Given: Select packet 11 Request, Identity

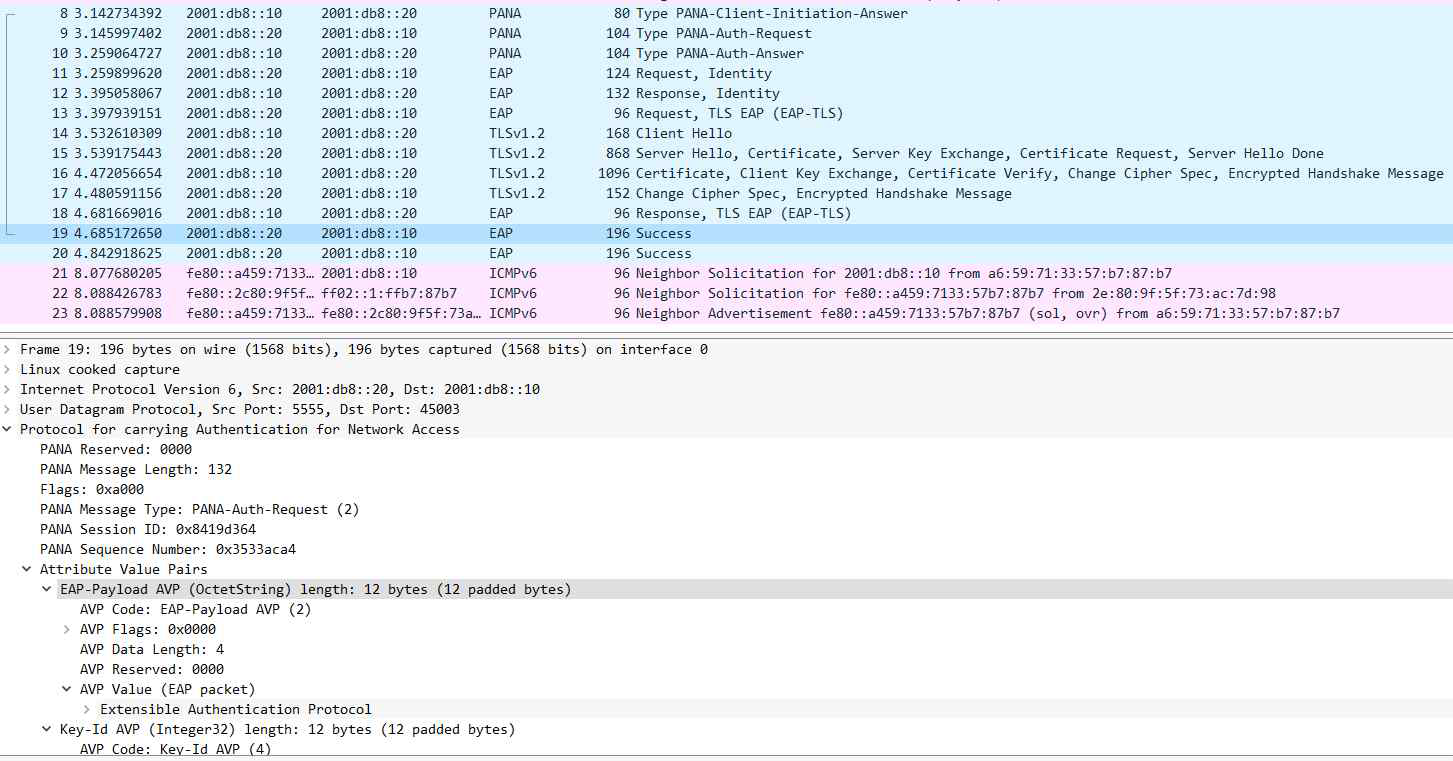Looking at the screenshot, I should [x=726, y=73].
